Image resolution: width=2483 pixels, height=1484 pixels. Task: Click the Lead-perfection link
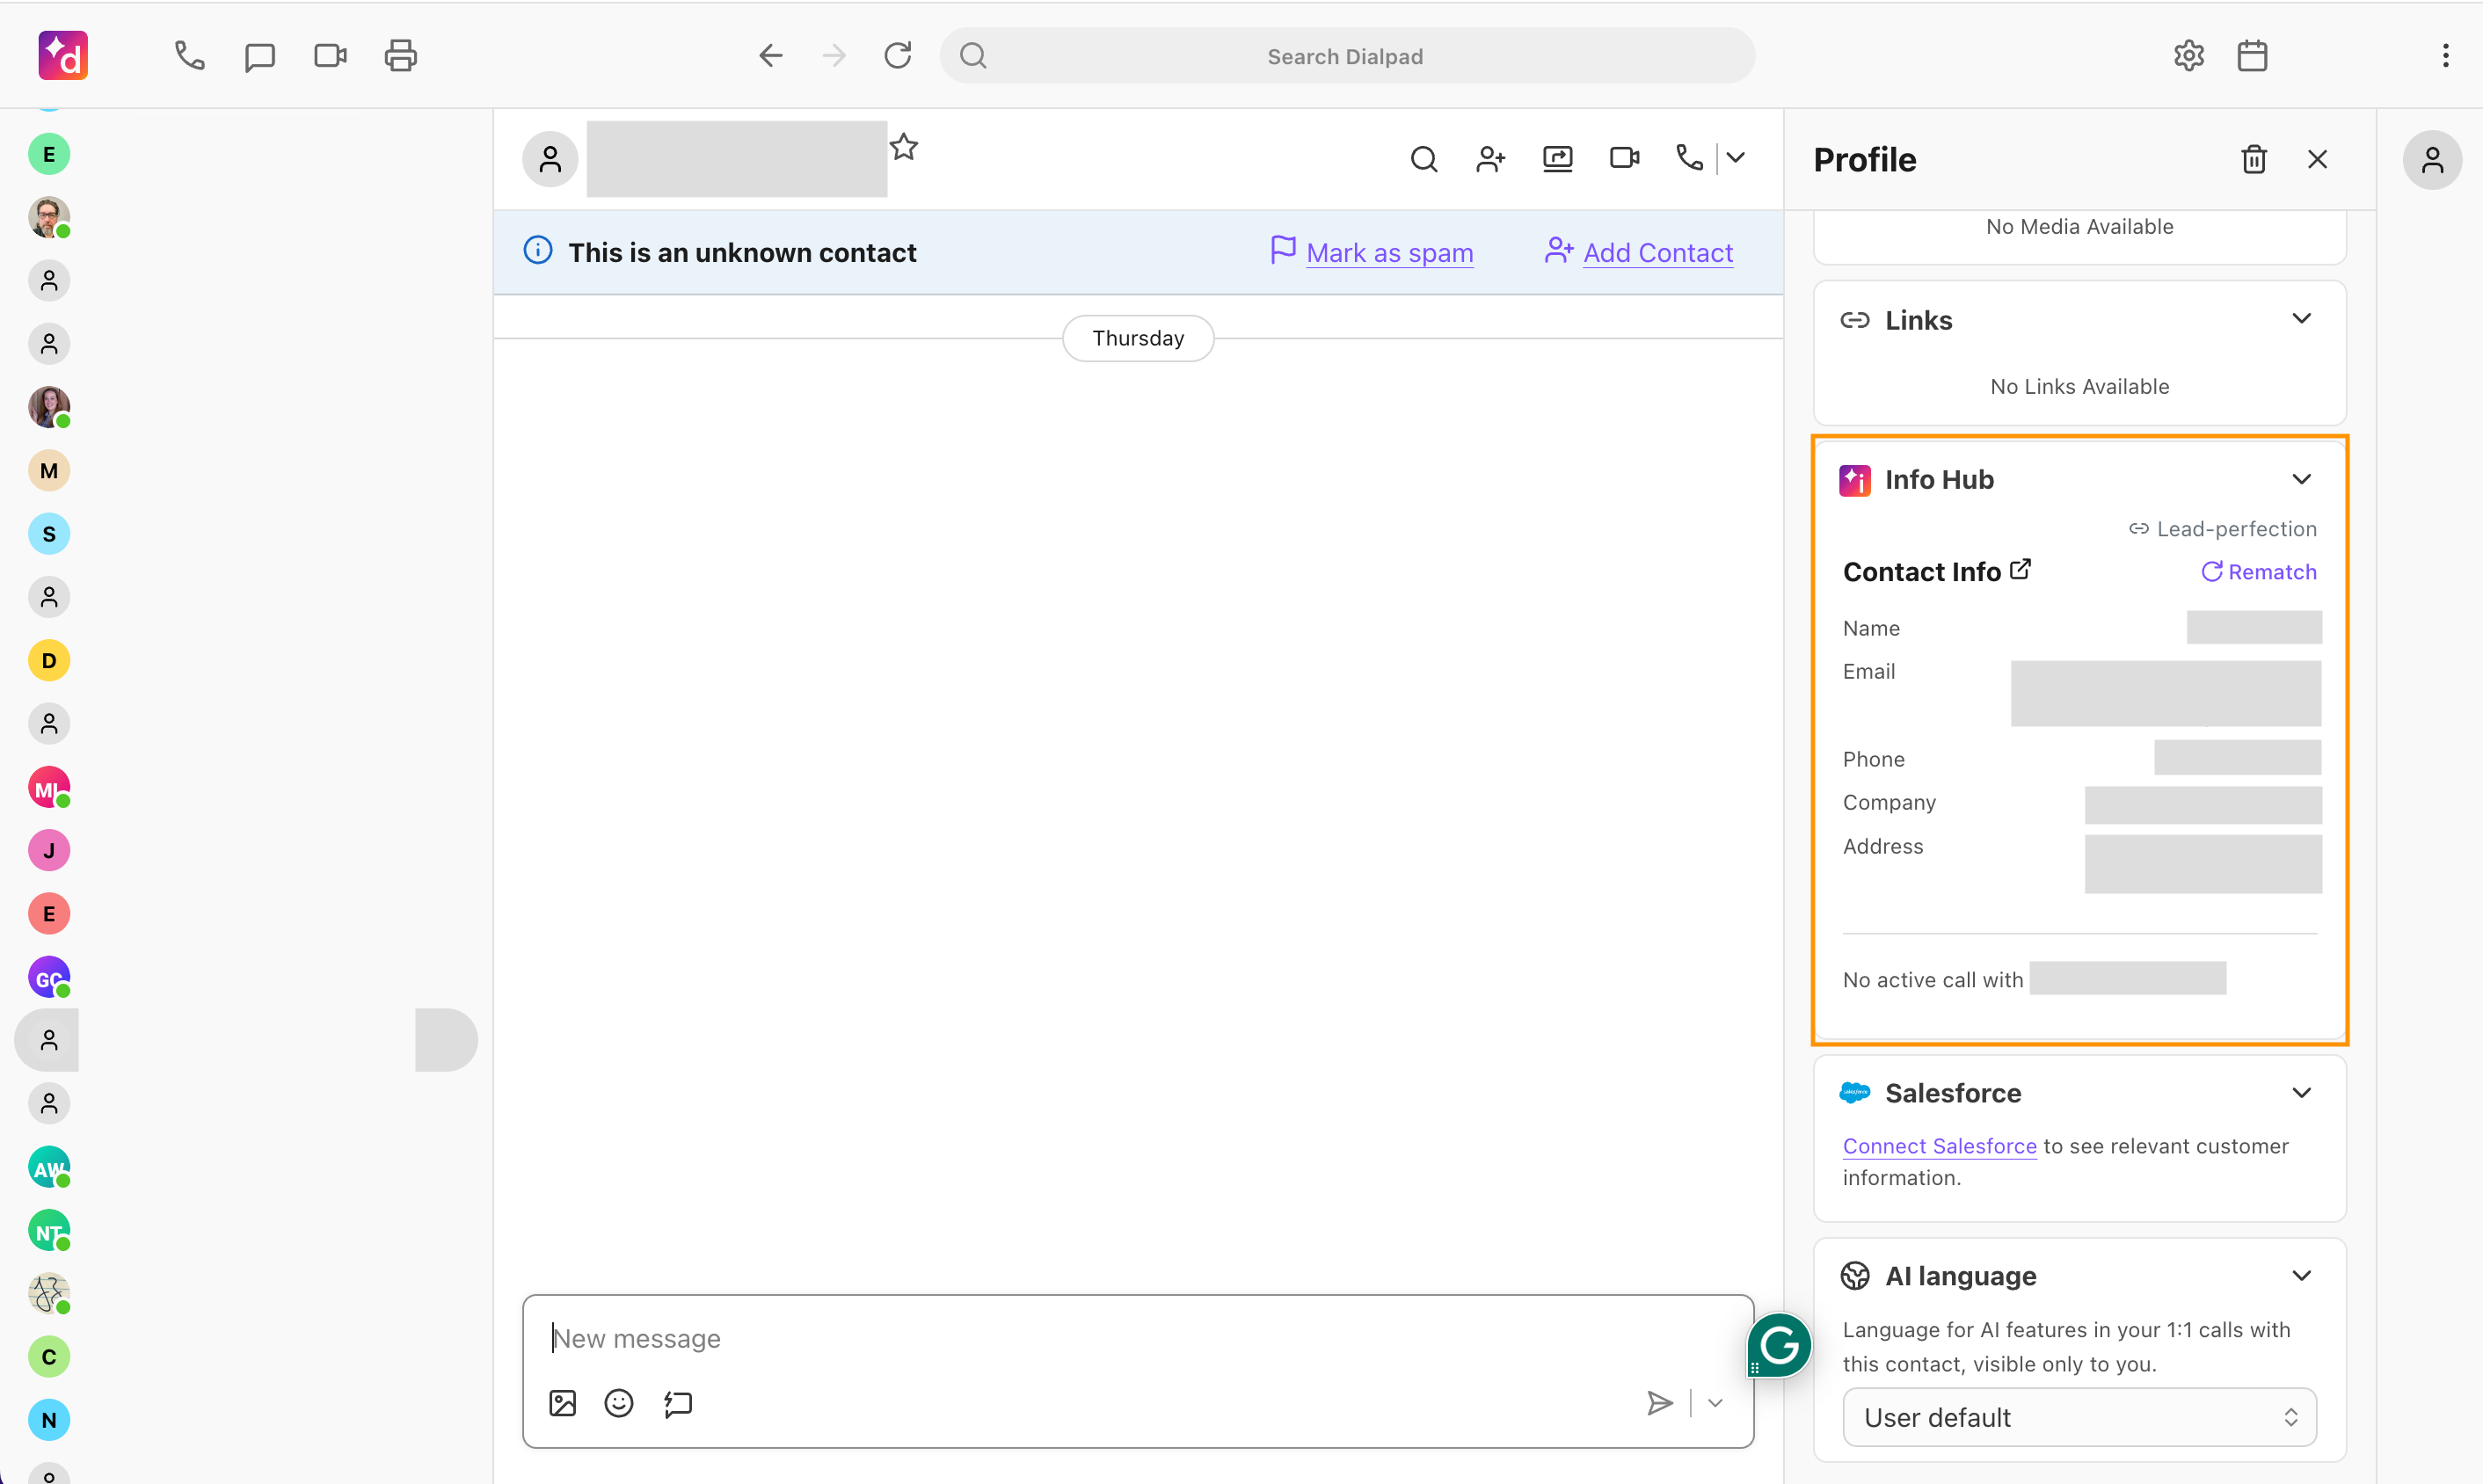pos(2222,528)
